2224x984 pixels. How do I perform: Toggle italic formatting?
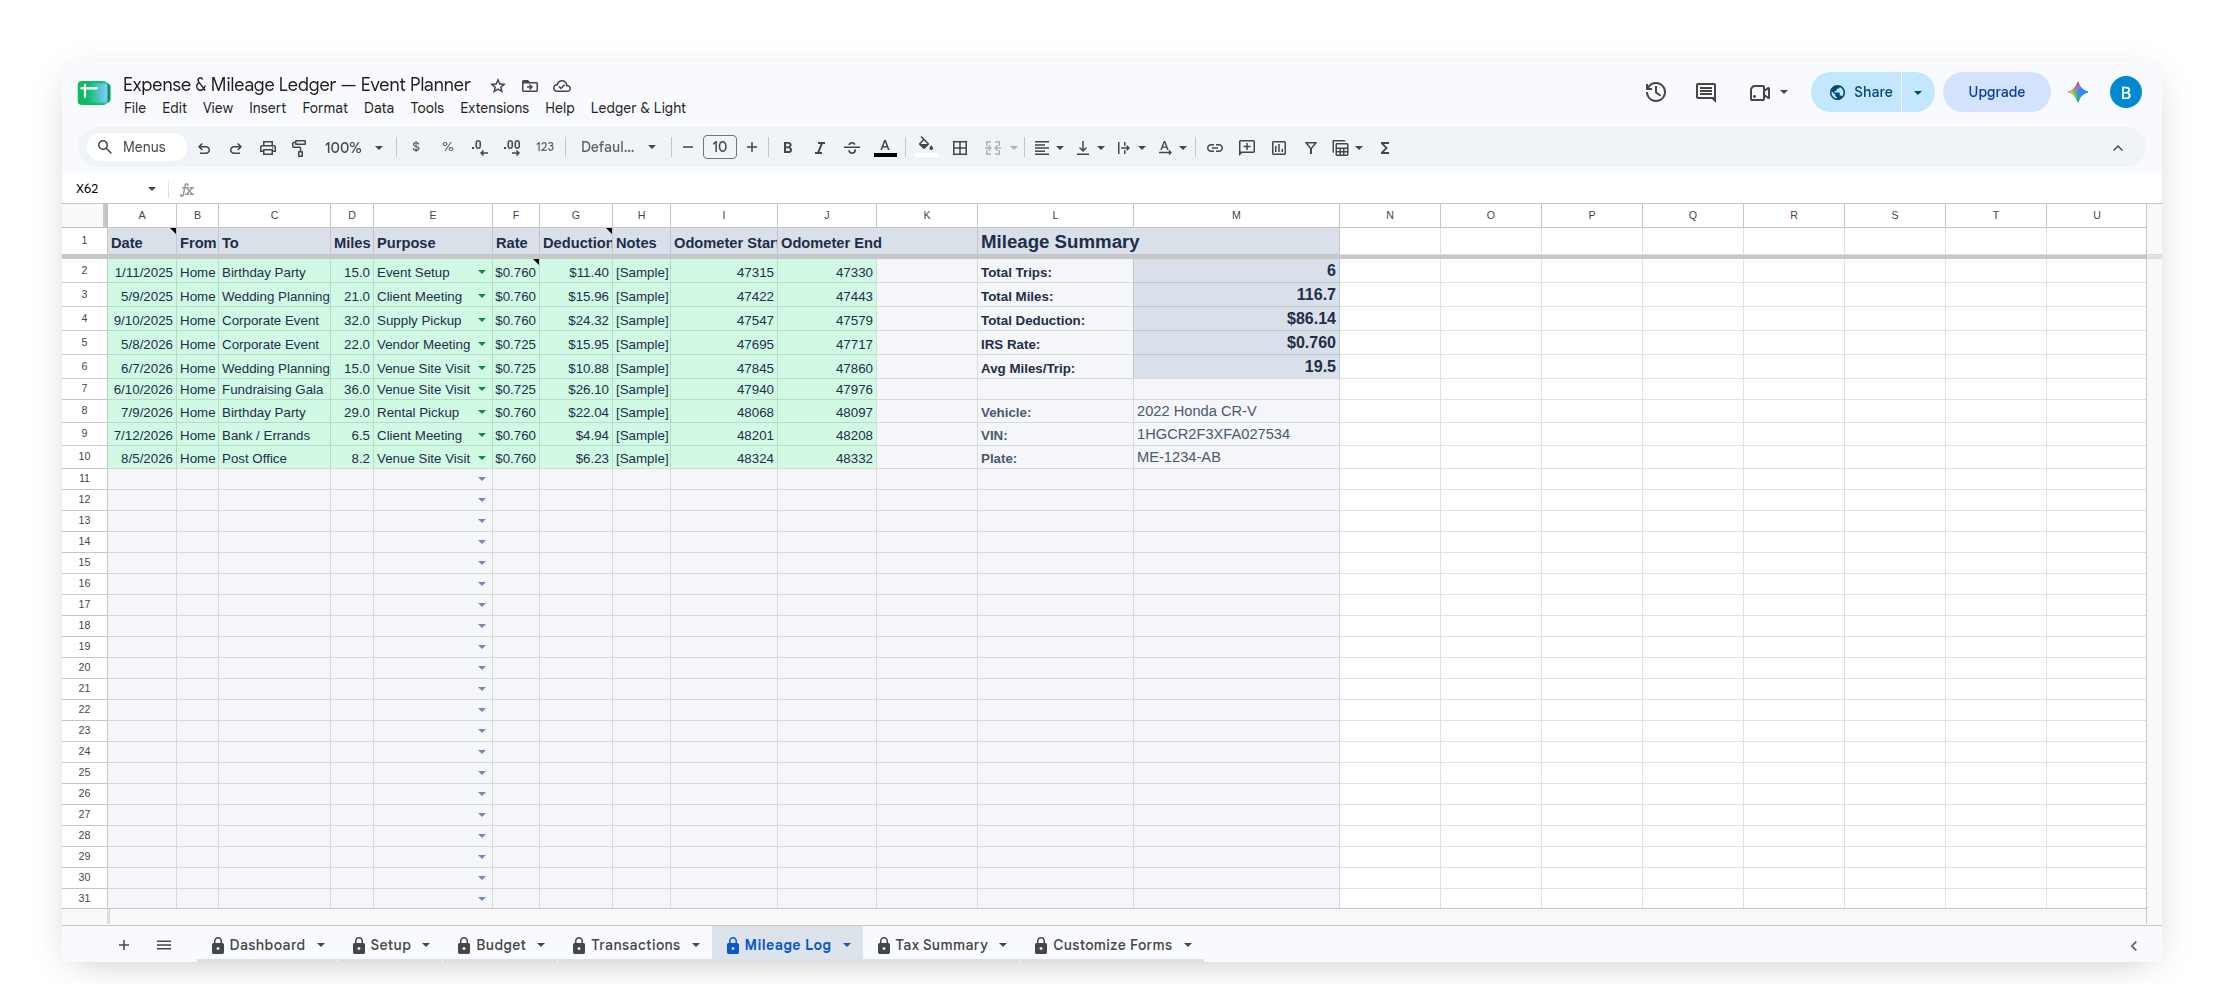pyautogui.click(x=820, y=148)
